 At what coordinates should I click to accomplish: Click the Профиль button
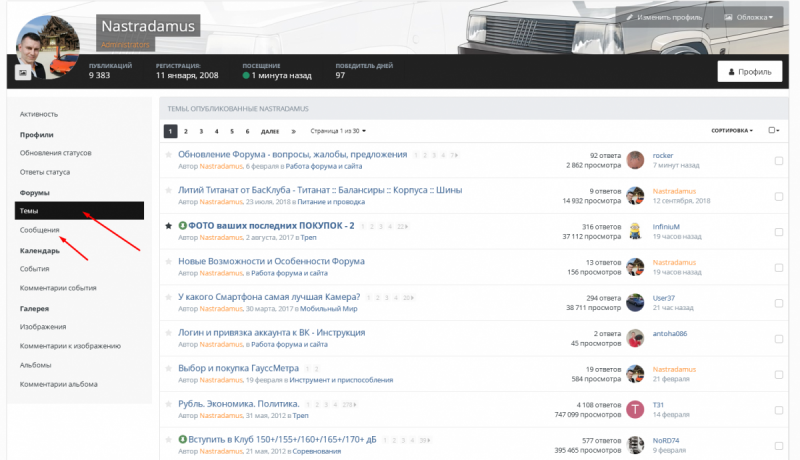click(x=749, y=71)
